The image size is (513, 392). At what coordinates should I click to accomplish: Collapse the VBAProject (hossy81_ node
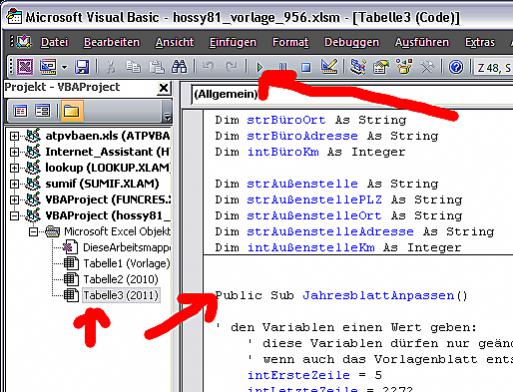14,216
